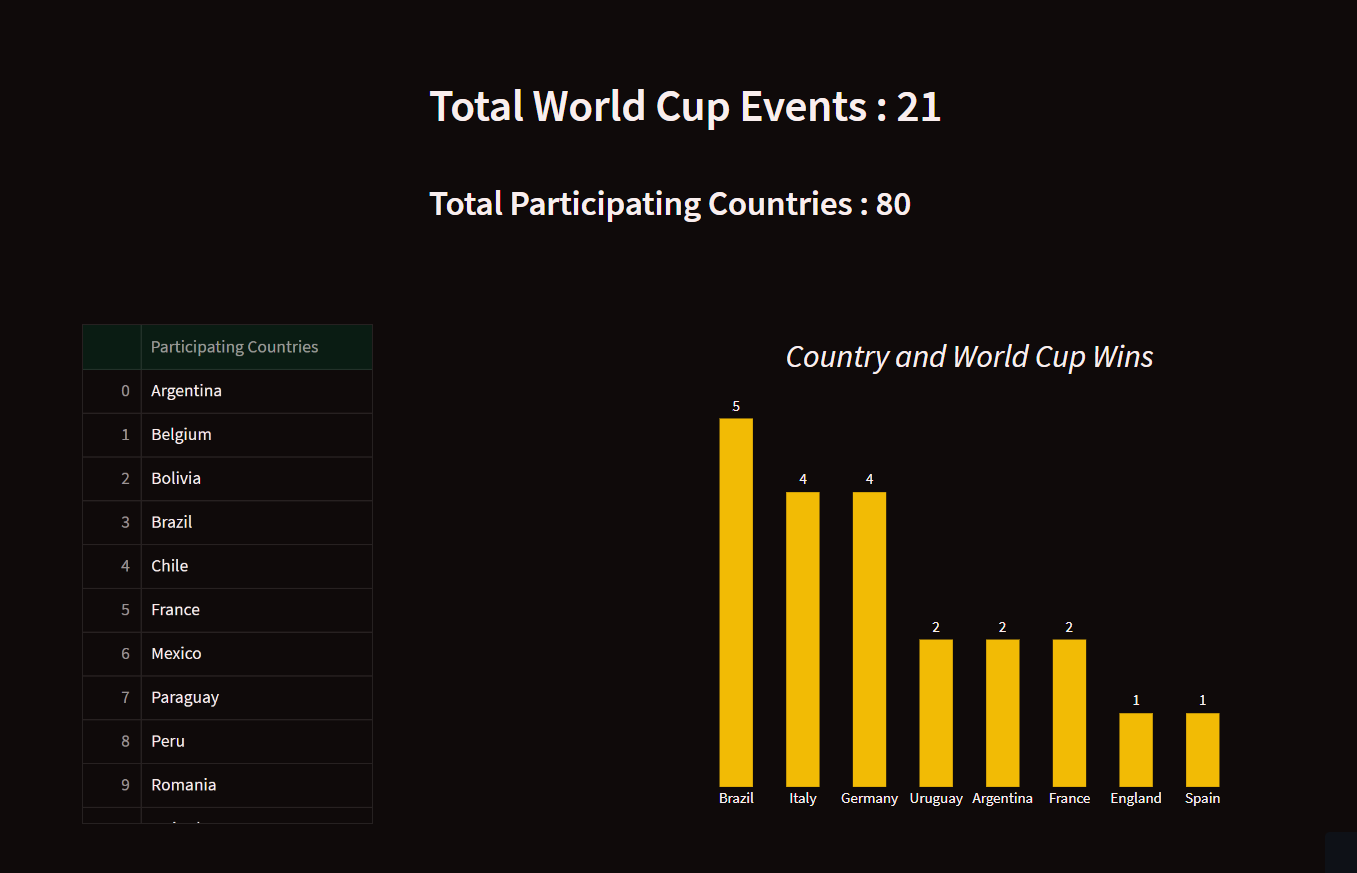Click the England bar in chart

coord(1136,750)
